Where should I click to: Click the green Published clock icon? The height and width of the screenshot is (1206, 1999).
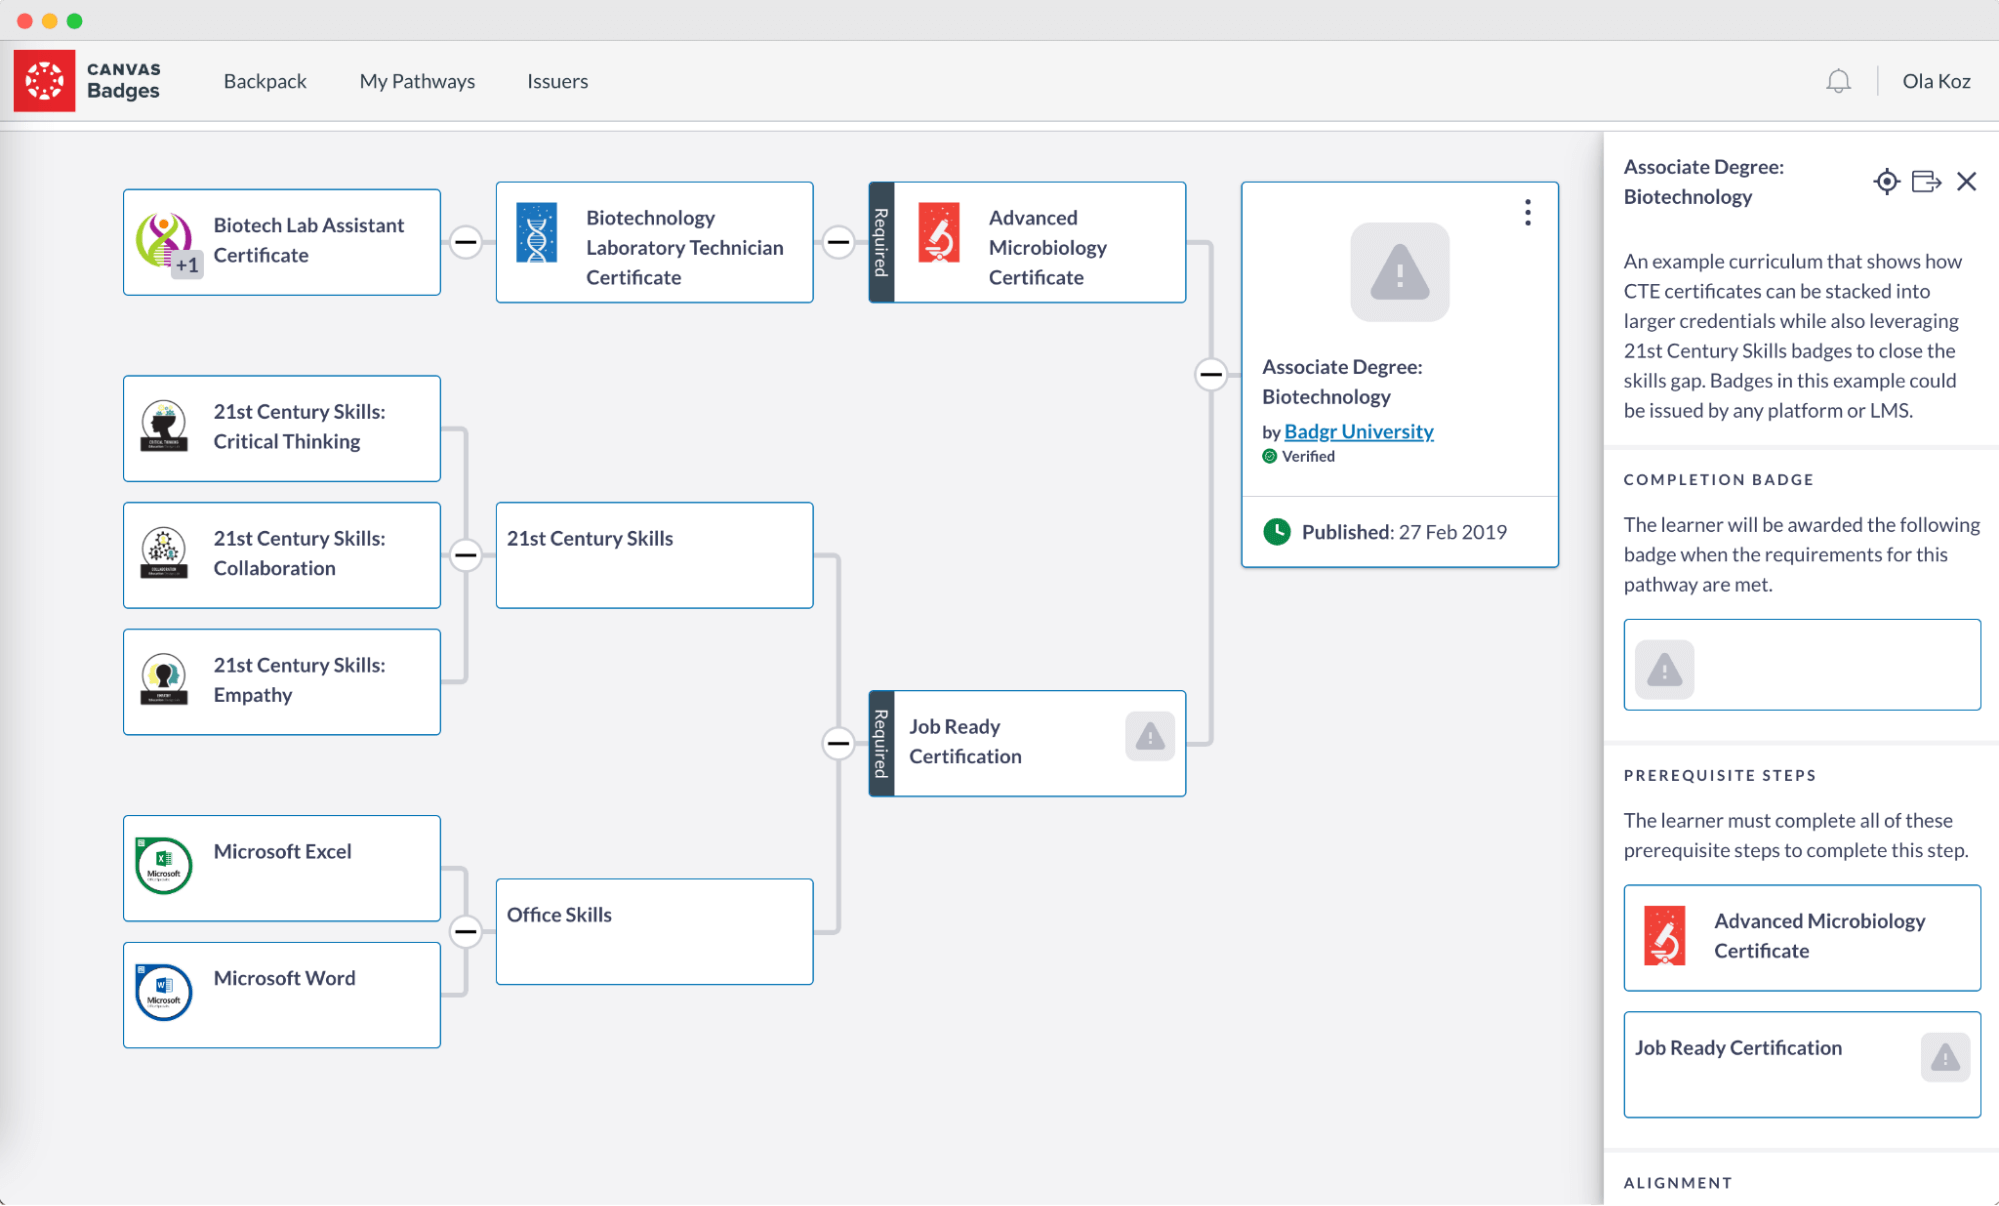point(1277,532)
